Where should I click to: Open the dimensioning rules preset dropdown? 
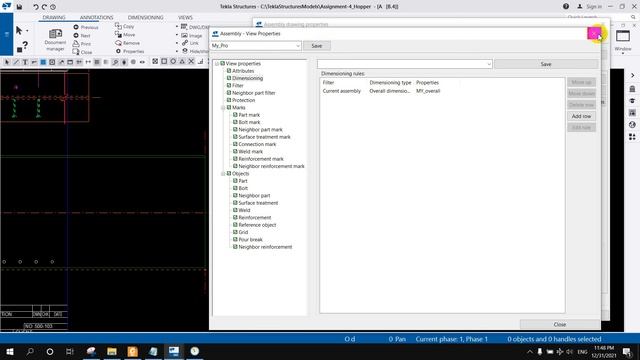tap(489, 64)
